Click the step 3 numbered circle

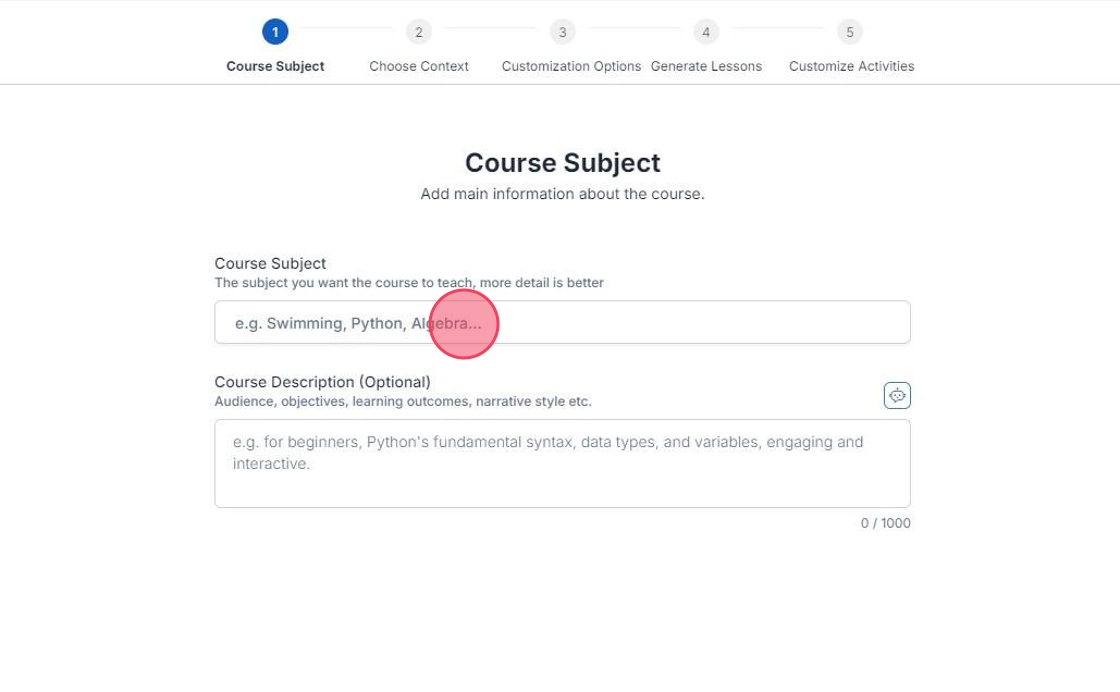(x=562, y=32)
